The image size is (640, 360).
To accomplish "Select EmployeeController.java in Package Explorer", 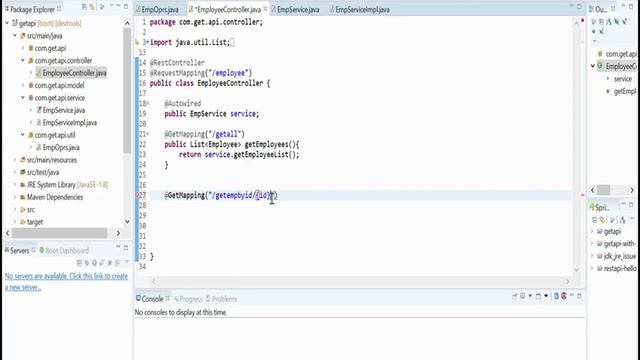I will (x=74, y=73).
